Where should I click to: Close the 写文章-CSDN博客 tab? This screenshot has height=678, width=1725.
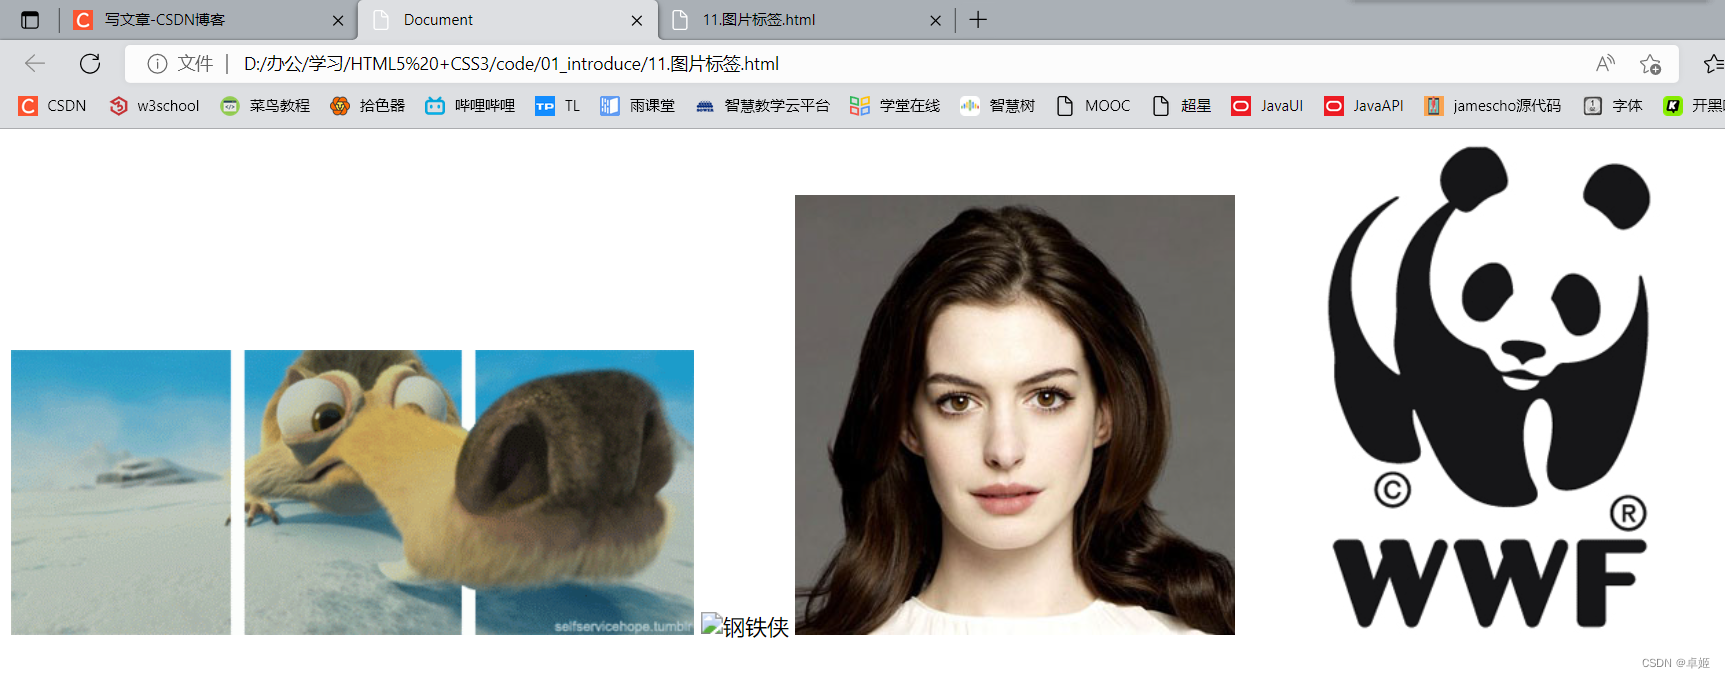coord(338,20)
